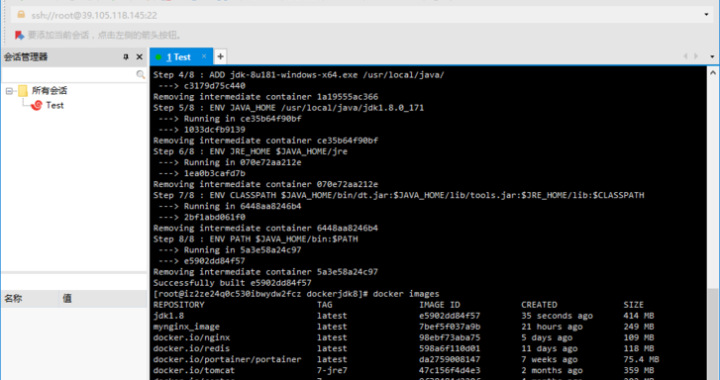Click the "docker images" command text
This screenshot has height=380, width=720.
click(x=406, y=294)
